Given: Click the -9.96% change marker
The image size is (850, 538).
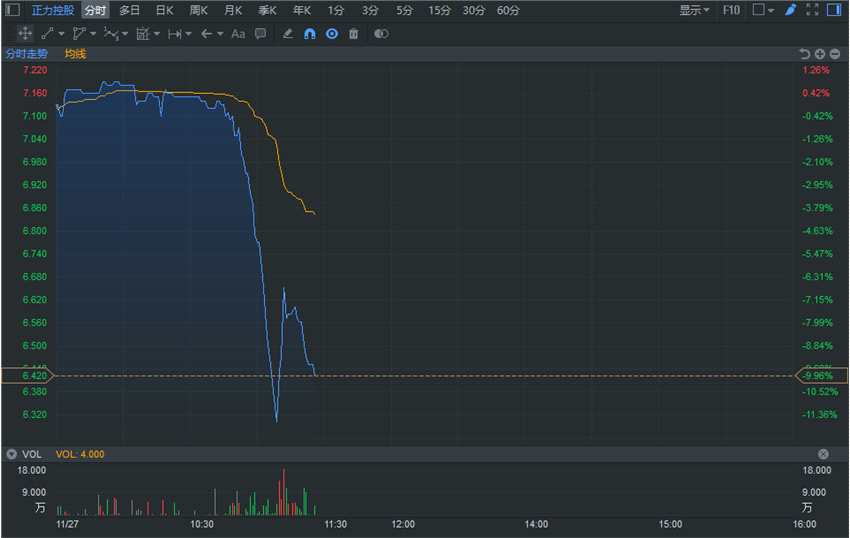Looking at the screenshot, I should [x=821, y=375].
